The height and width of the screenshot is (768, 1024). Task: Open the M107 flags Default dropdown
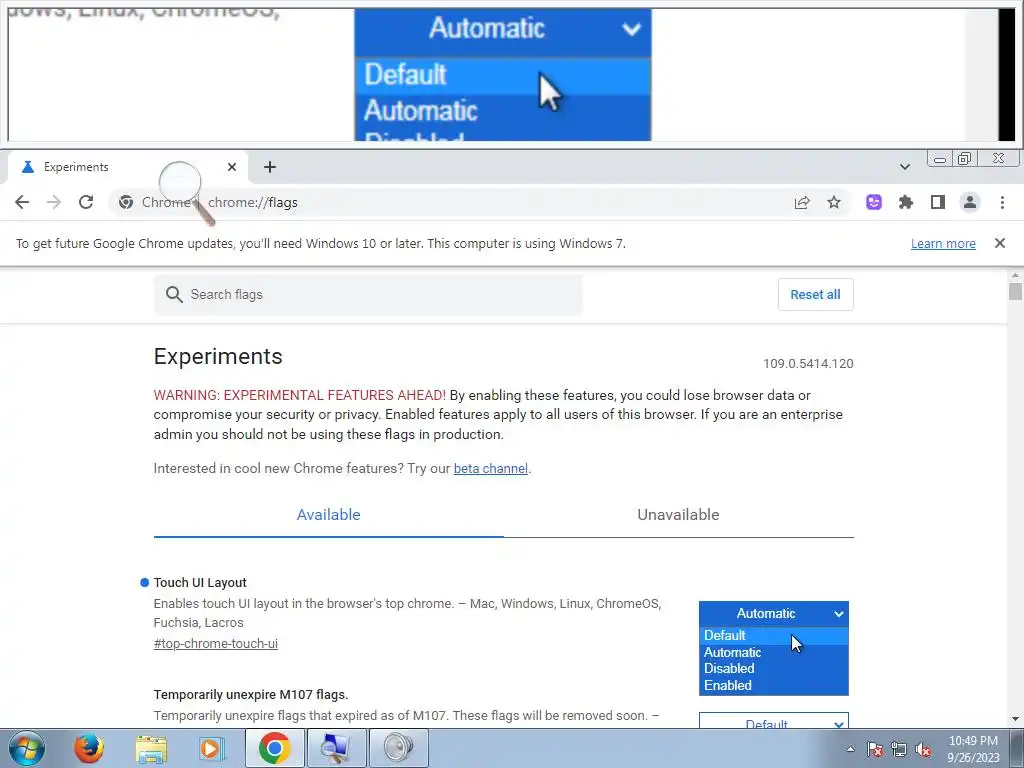click(774, 722)
